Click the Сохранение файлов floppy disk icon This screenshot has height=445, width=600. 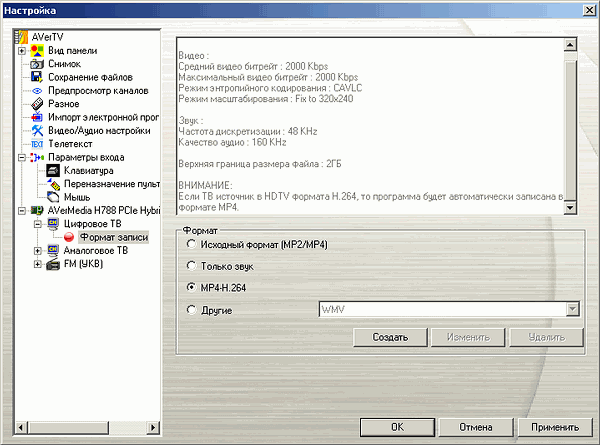coord(37,76)
